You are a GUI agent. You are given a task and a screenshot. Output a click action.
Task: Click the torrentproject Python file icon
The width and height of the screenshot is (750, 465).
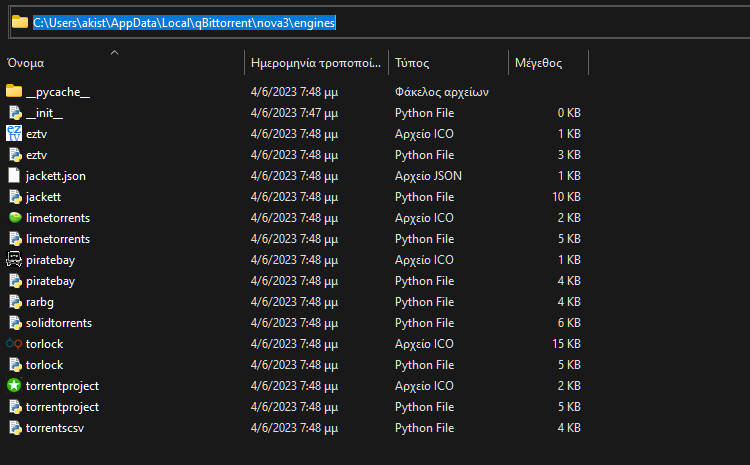click(x=15, y=407)
